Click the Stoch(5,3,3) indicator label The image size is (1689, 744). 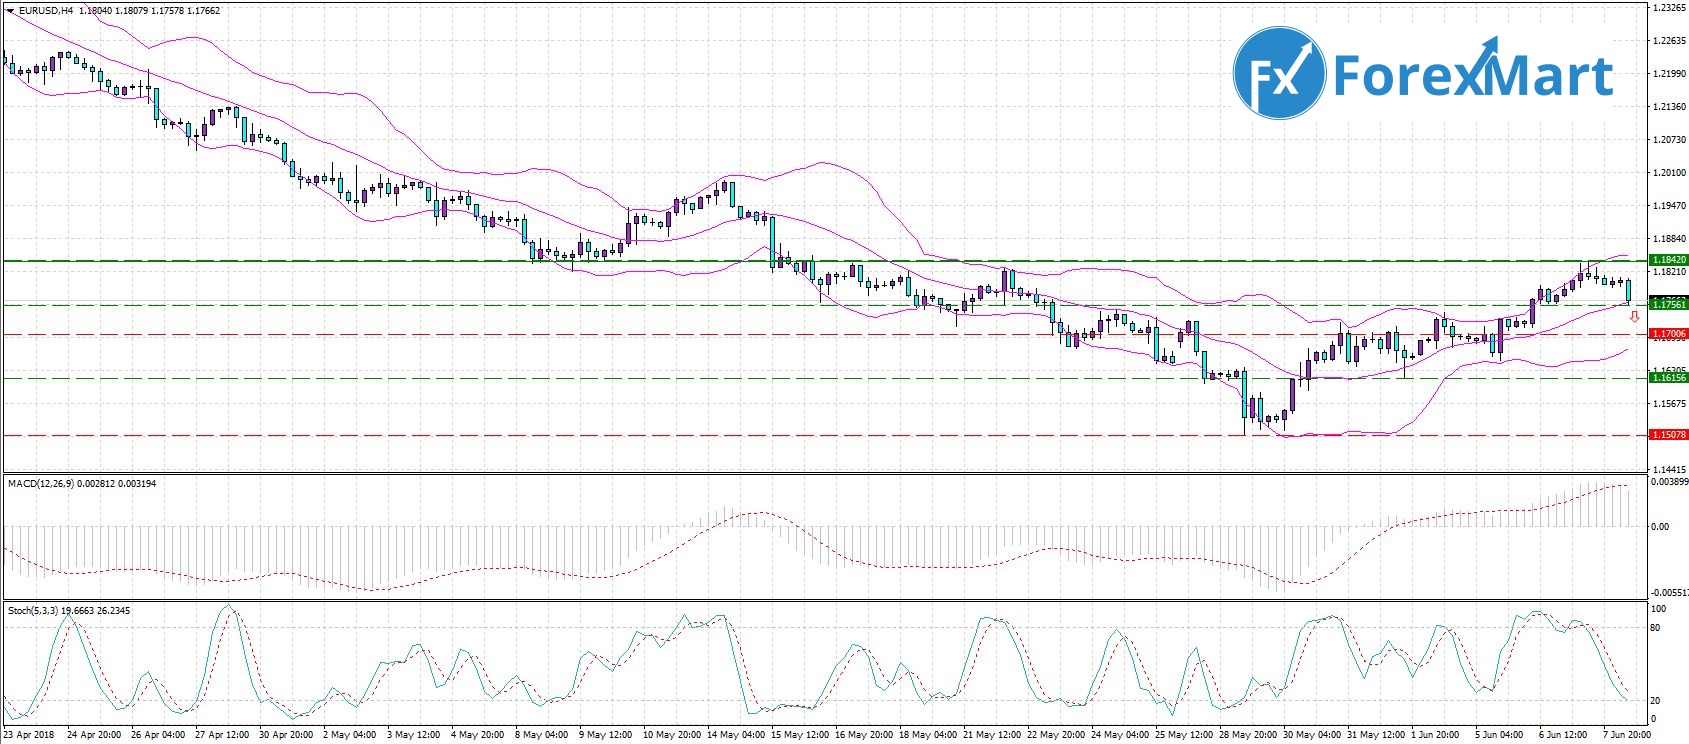coord(33,611)
